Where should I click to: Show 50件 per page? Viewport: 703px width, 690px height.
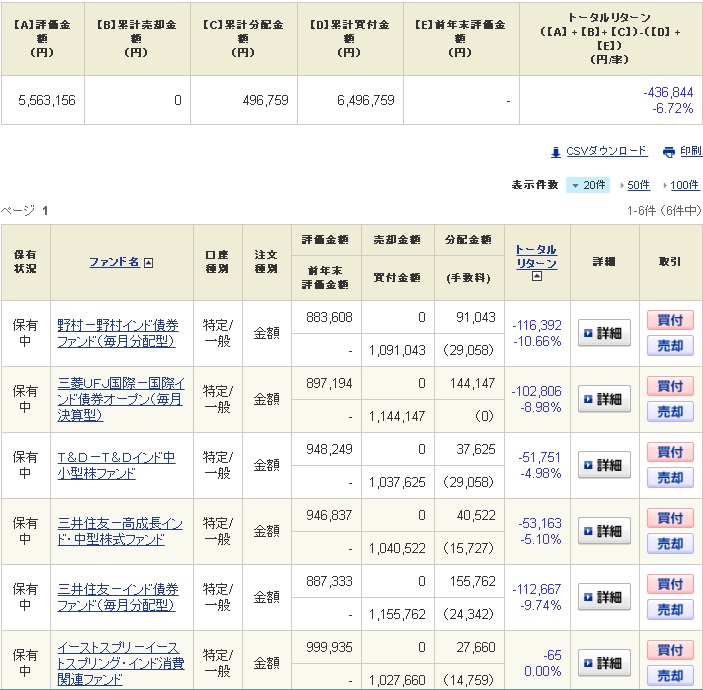637,185
